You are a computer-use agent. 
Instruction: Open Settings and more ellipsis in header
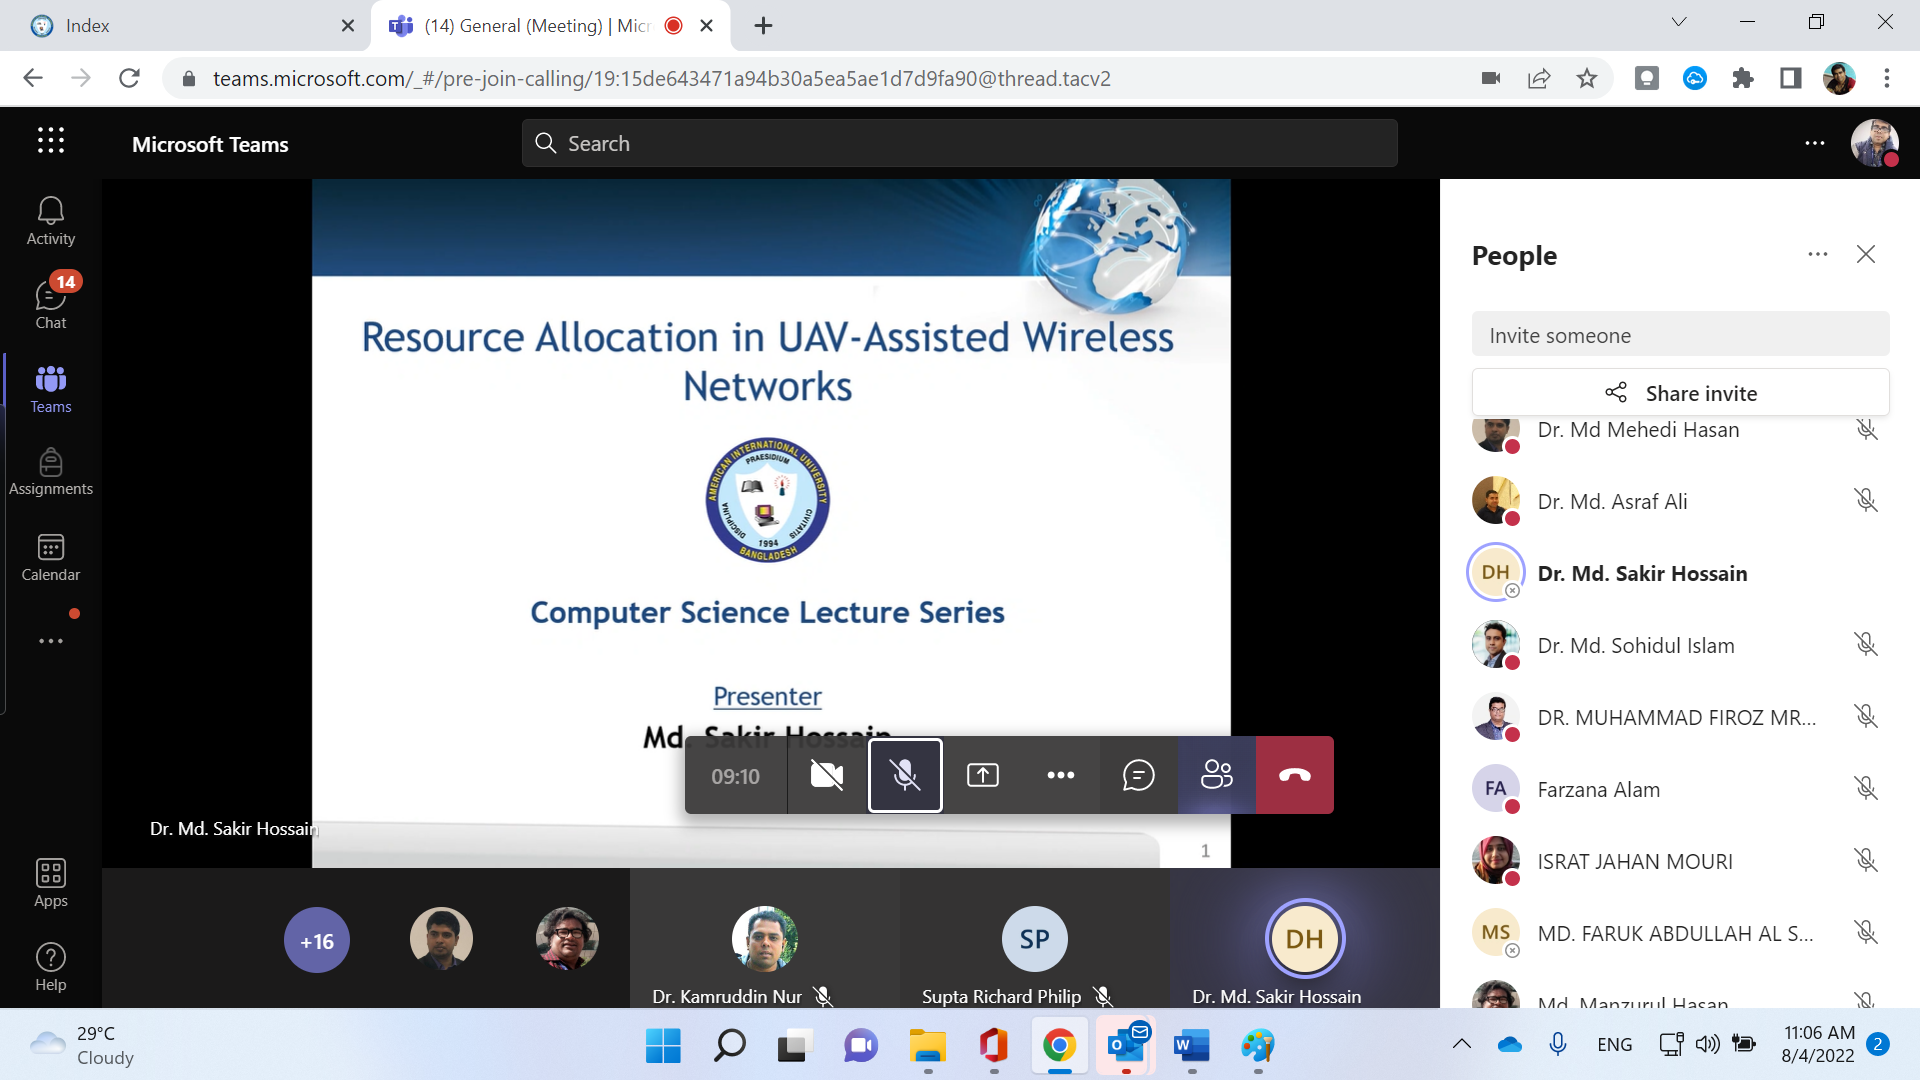(1814, 143)
